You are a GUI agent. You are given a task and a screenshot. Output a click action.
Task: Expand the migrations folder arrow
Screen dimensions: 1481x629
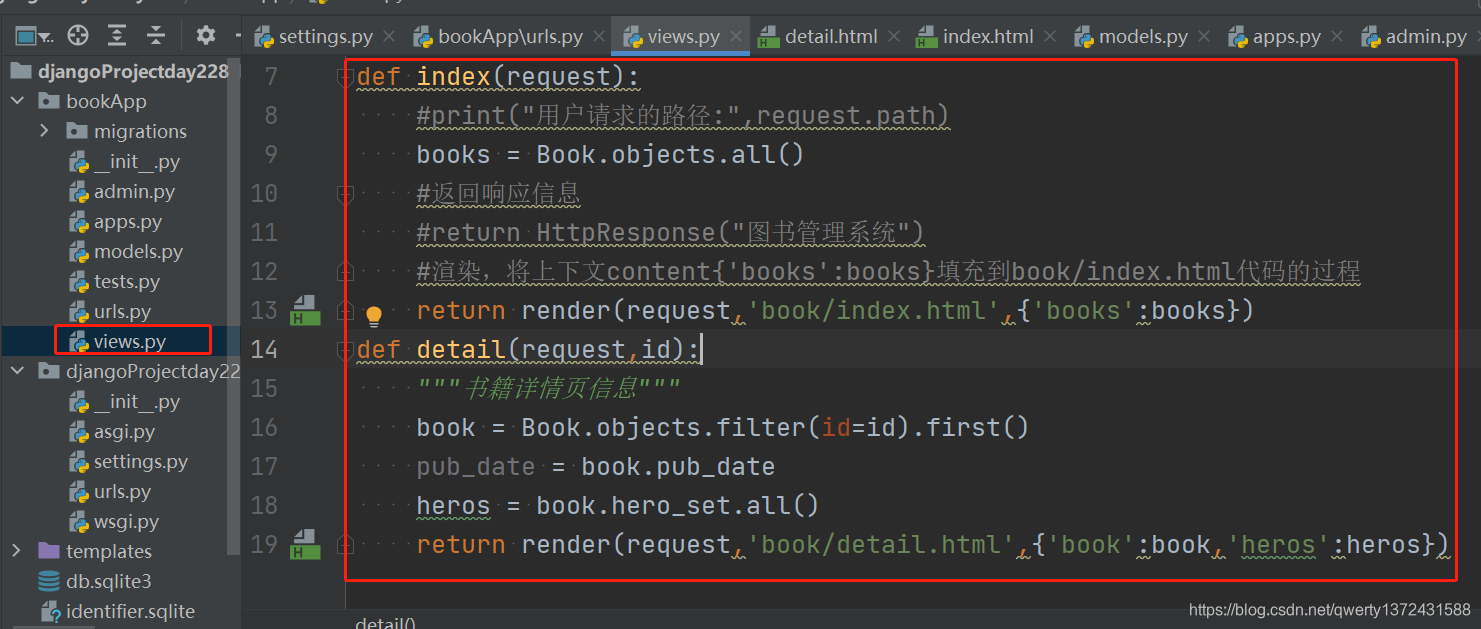pyautogui.click(x=44, y=131)
